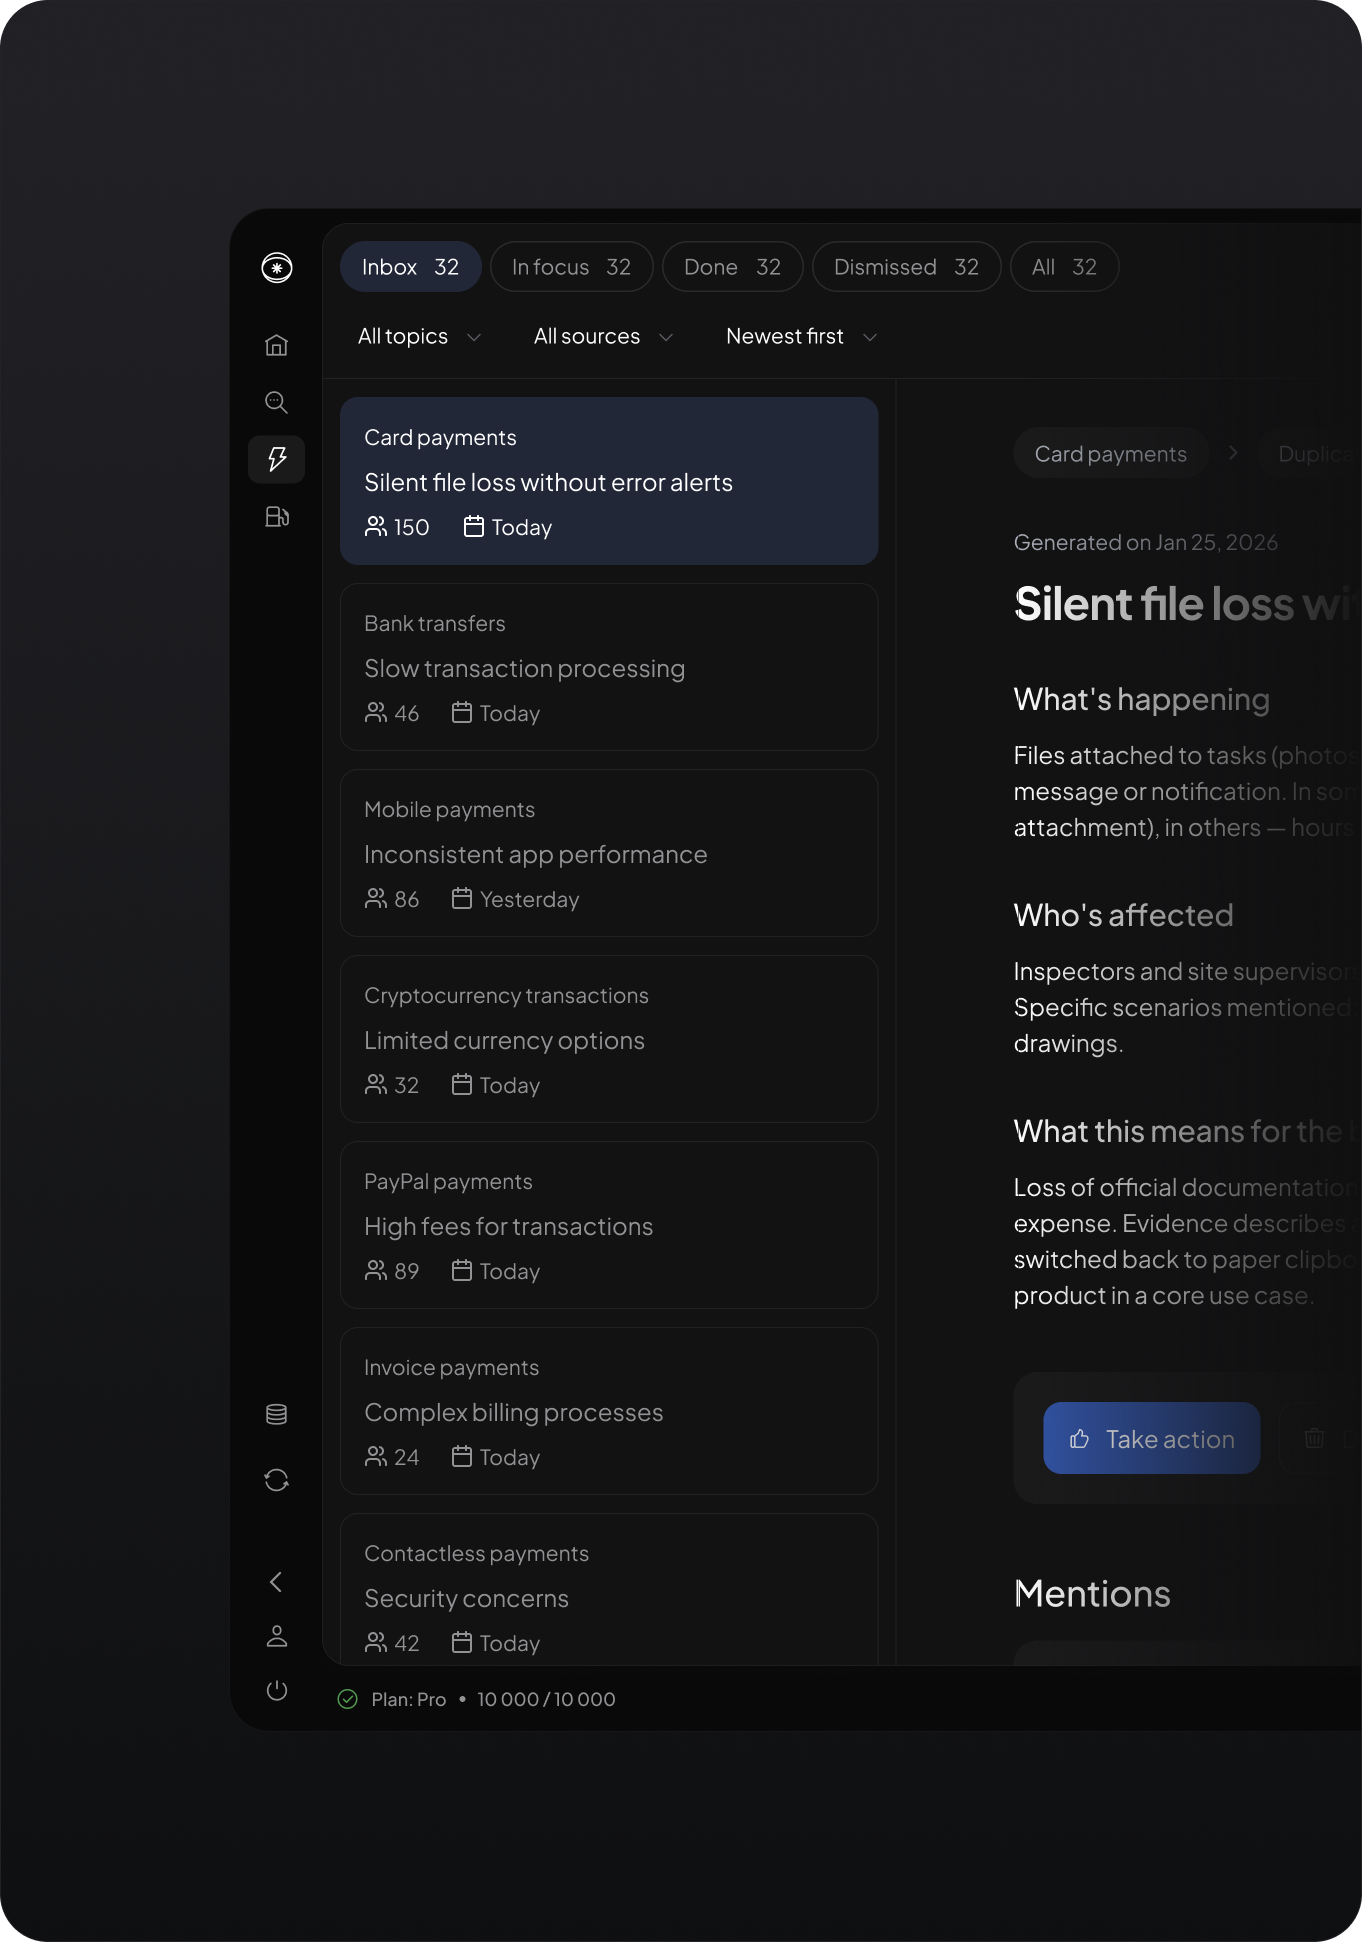Click the Mentions heading
Image resolution: width=1362 pixels, height=1942 pixels.
click(1092, 1594)
